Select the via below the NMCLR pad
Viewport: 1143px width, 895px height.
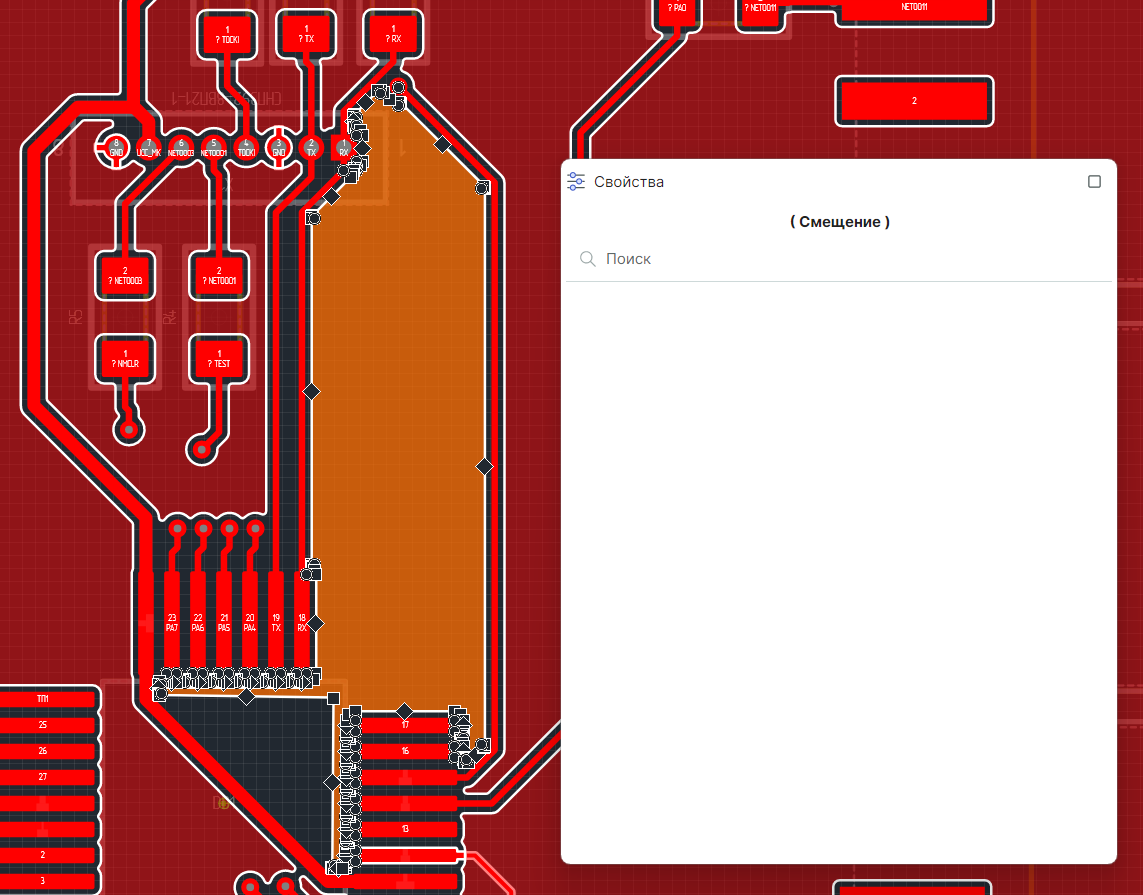pos(128,431)
